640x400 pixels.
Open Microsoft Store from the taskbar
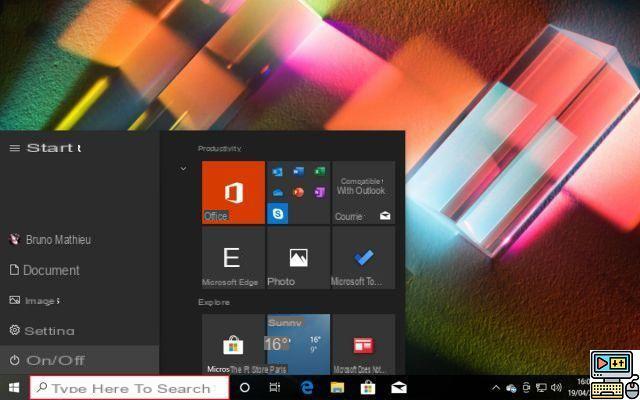pos(368,388)
